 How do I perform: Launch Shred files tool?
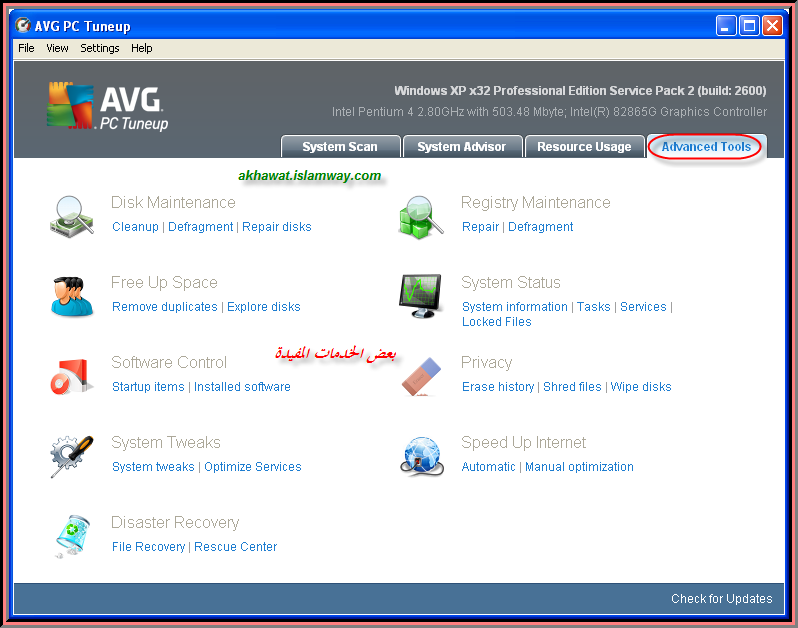click(572, 387)
